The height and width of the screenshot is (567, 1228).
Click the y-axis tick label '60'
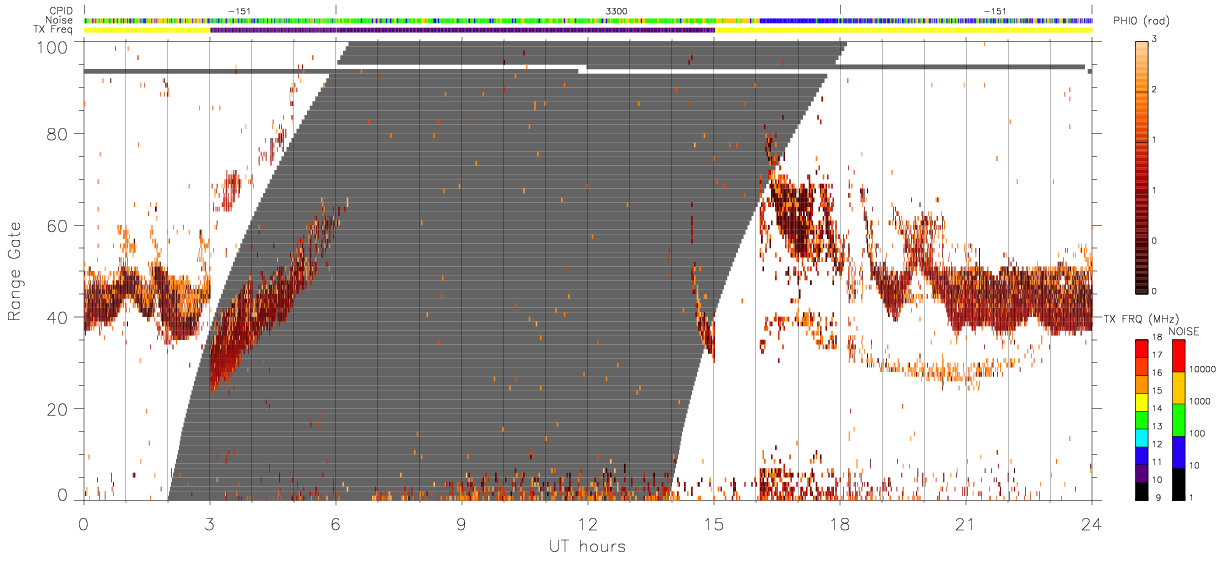(57, 225)
